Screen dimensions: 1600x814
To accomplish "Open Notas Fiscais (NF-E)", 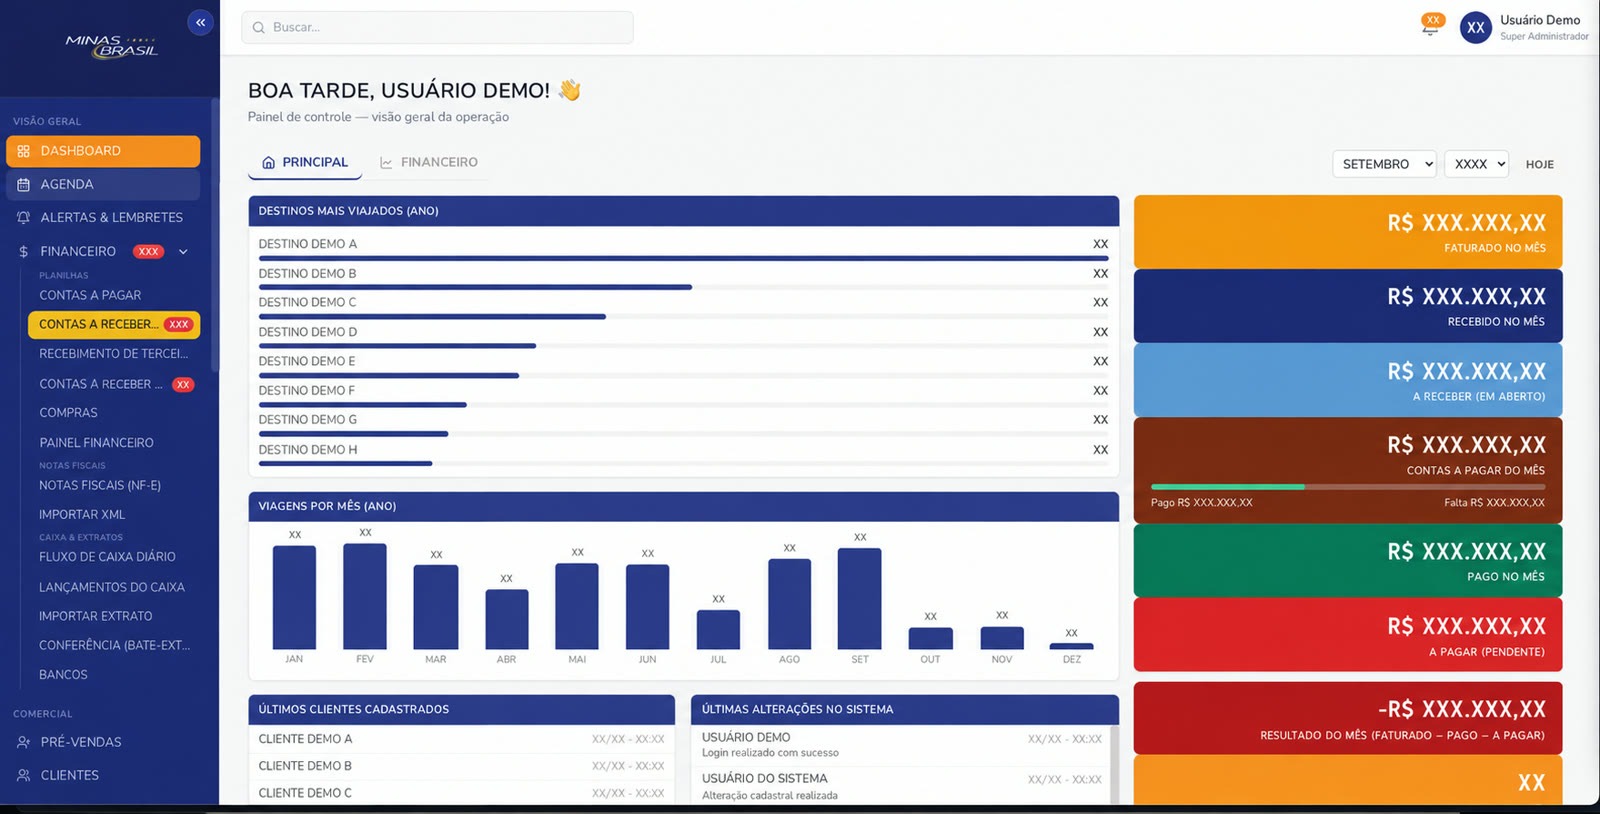I will (x=100, y=486).
